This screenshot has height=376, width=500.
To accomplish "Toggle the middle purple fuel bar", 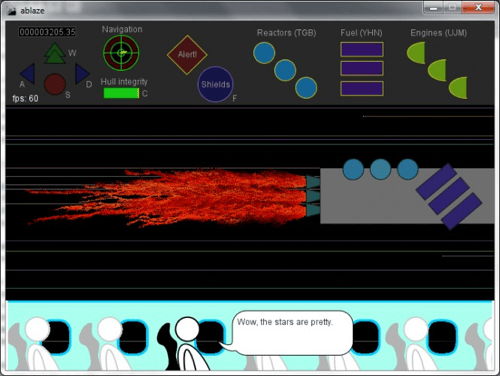I will [x=362, y=68].
